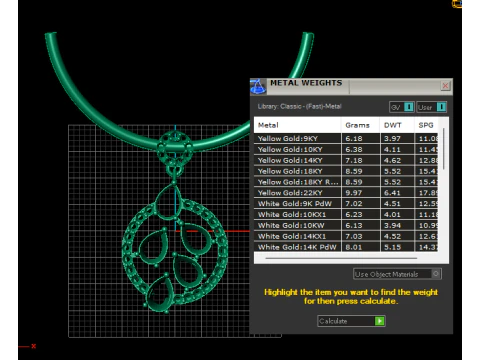Select the Yellow Gold:18KY row

coord(346,171)
